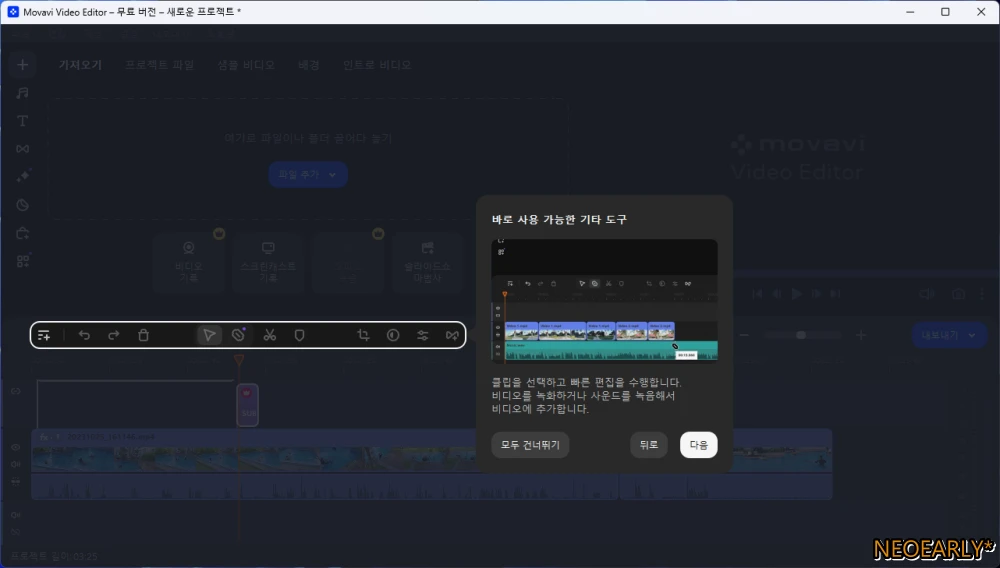1000x568 pixels.
Task: Add a marker with the shield-shaped icon
Action: point(299,335)
